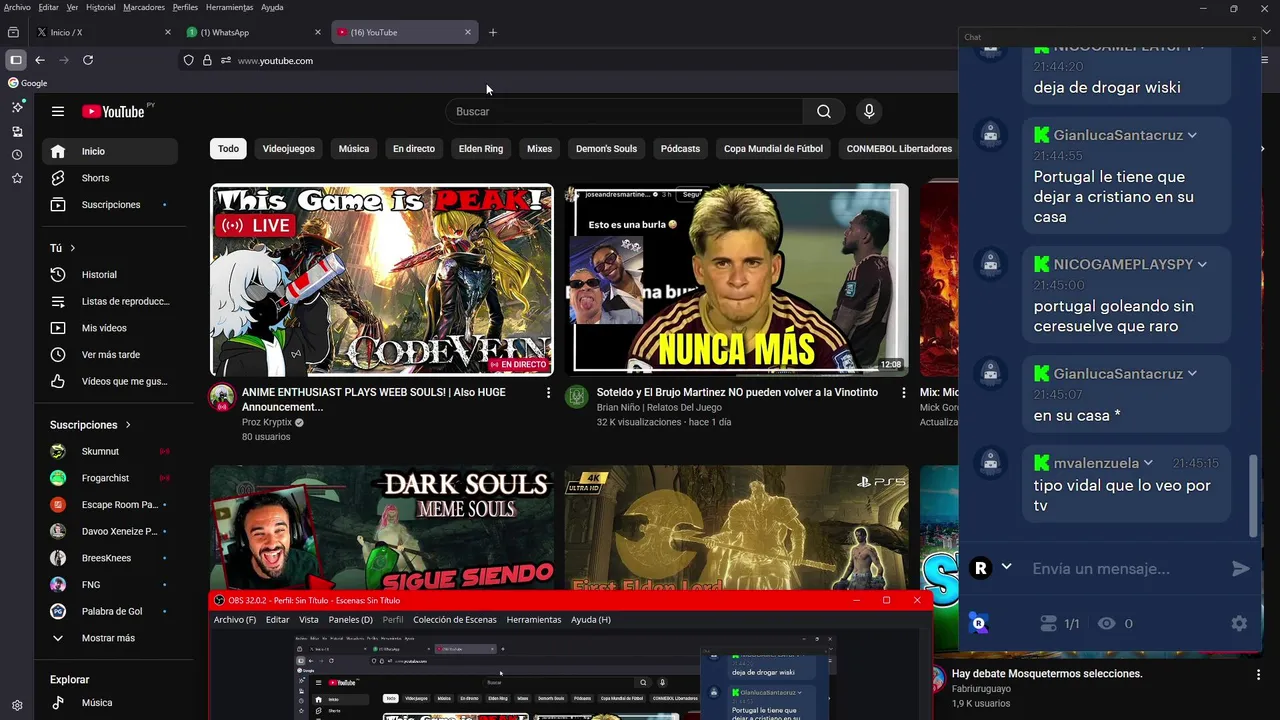
Task: Toggle the browser sidebar panel button
Action: point(16,60)
